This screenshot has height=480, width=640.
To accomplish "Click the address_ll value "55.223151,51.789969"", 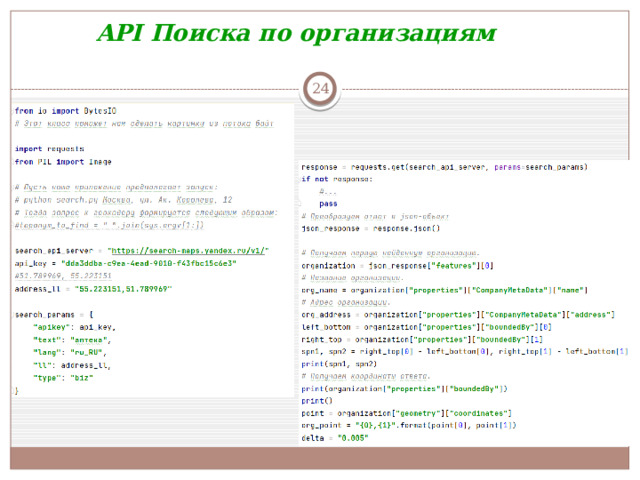I will pyautogui.click(x=123, y=289).
